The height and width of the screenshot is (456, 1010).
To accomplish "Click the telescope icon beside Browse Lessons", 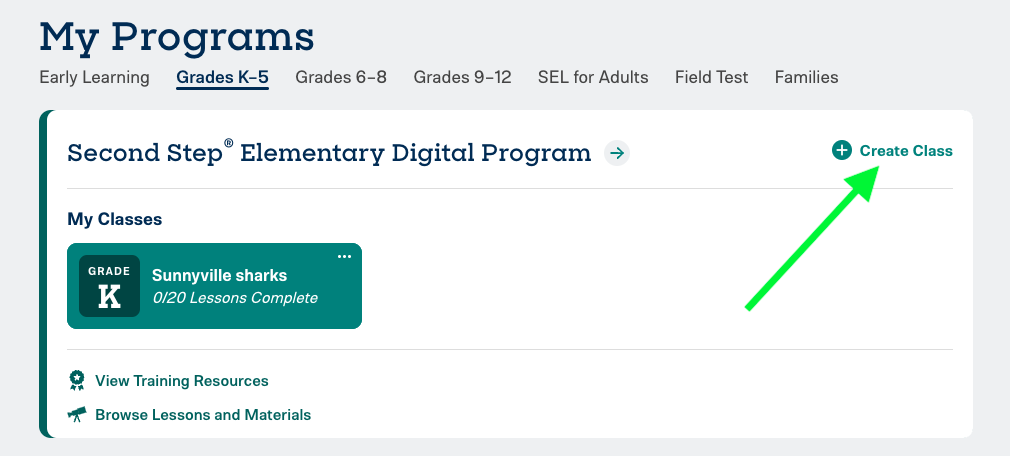I will (77, 414).
